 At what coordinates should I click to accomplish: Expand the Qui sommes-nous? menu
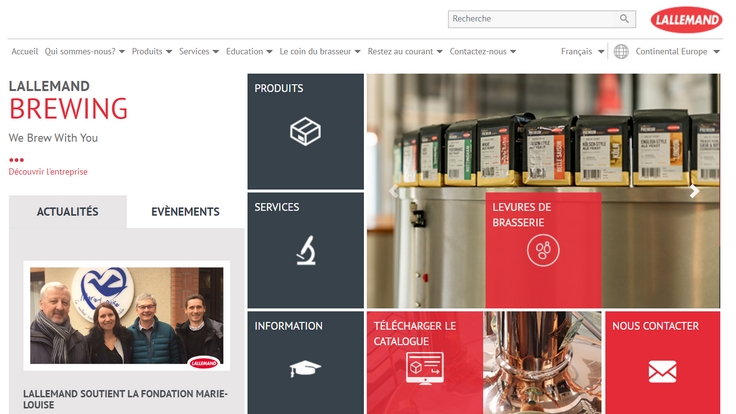click(x=84, y=51)
